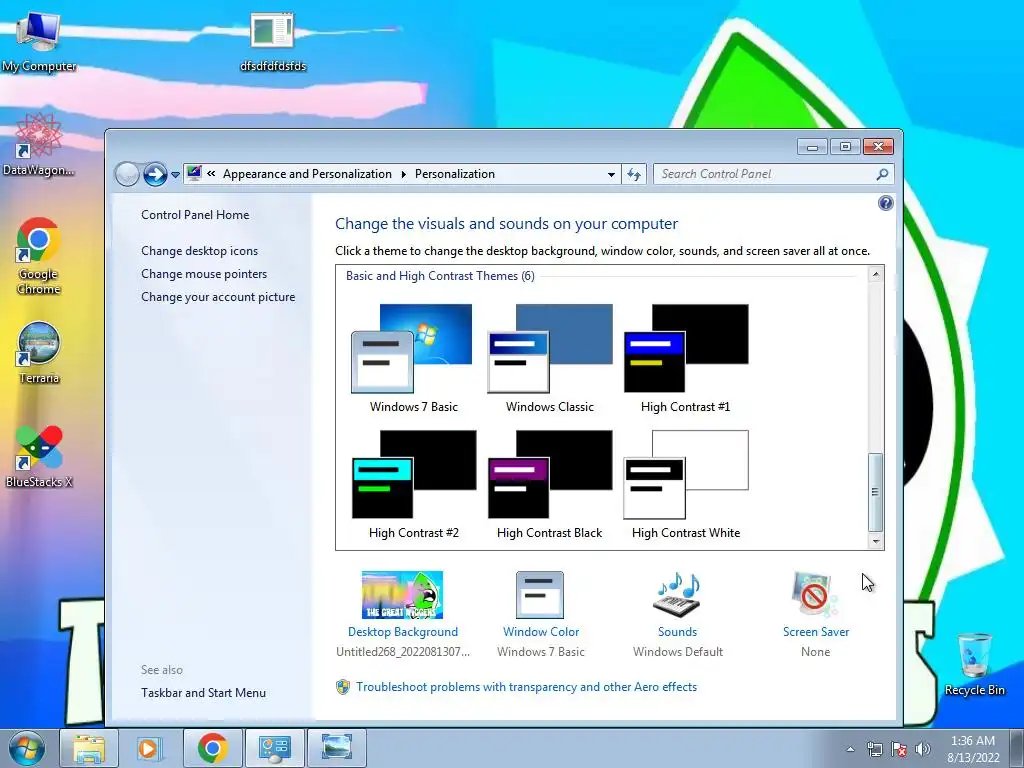Click the Personalization breadcrumb

tap(455, 174)
